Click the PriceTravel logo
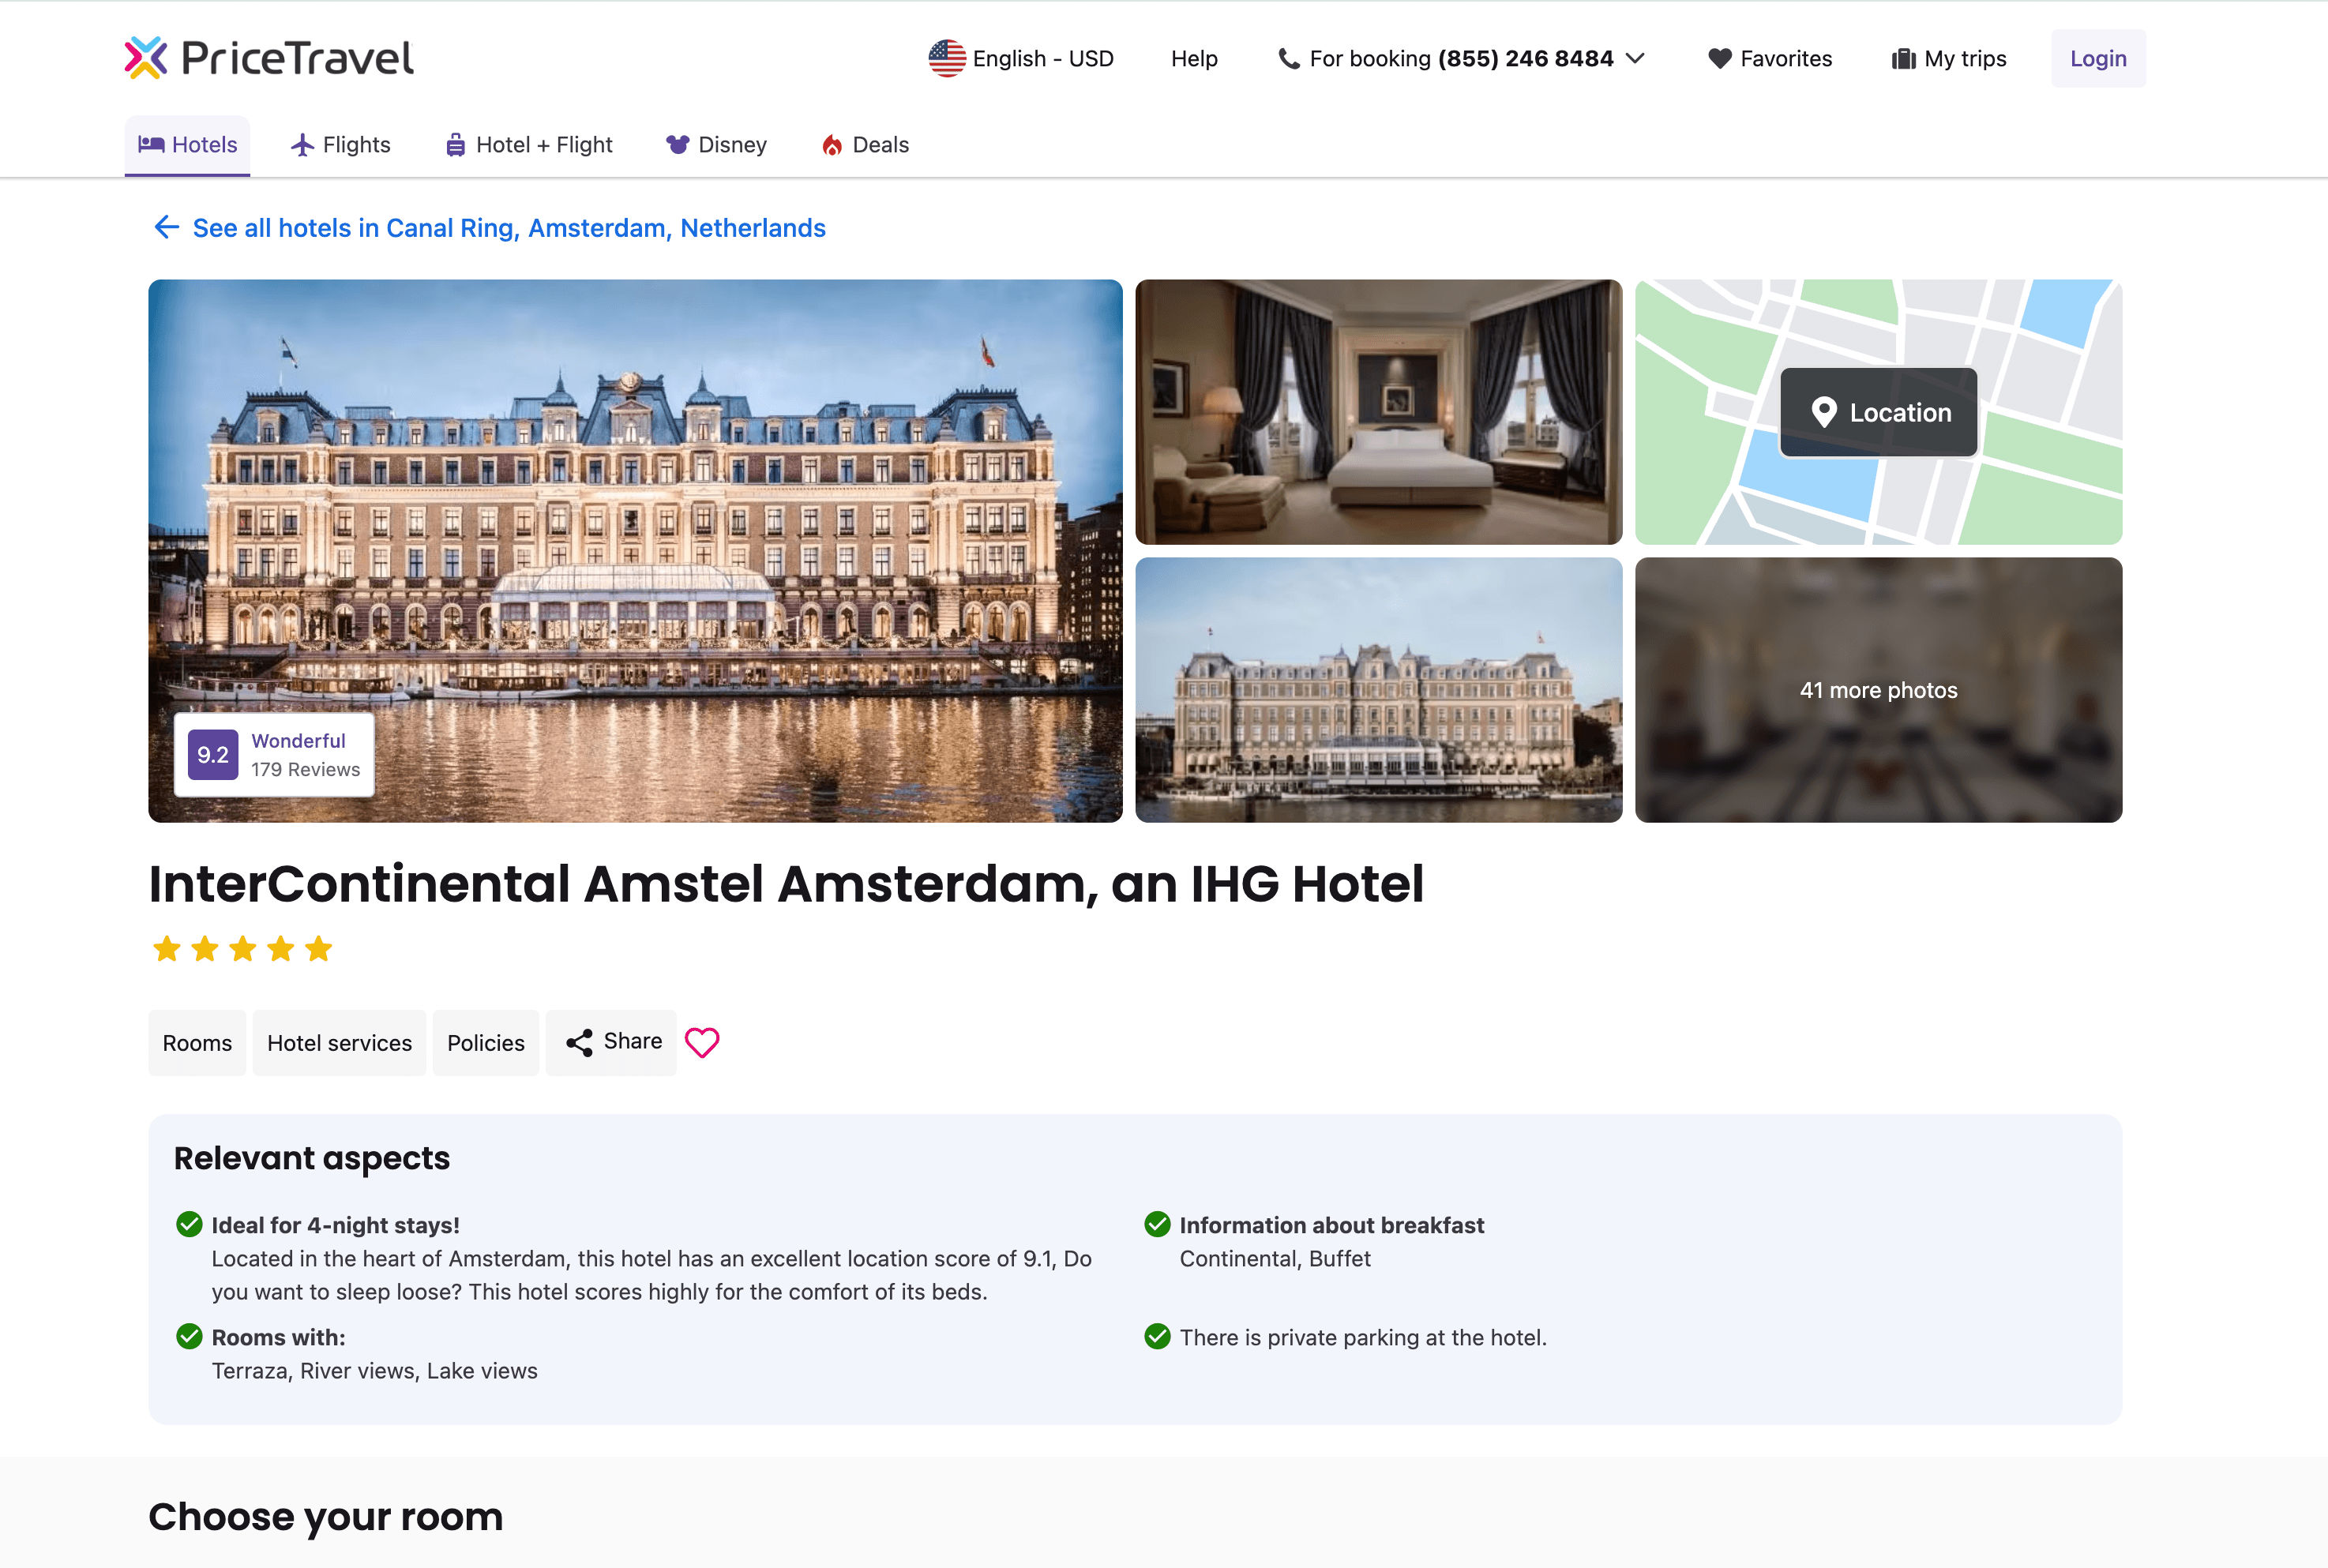The width and height of the screenshot is (2328, 1568). pyautogui.click(x=268, y=58)
